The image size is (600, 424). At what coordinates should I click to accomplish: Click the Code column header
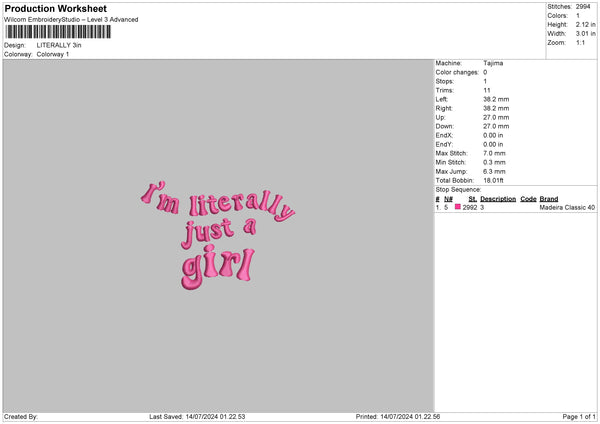tap(528, 198)
